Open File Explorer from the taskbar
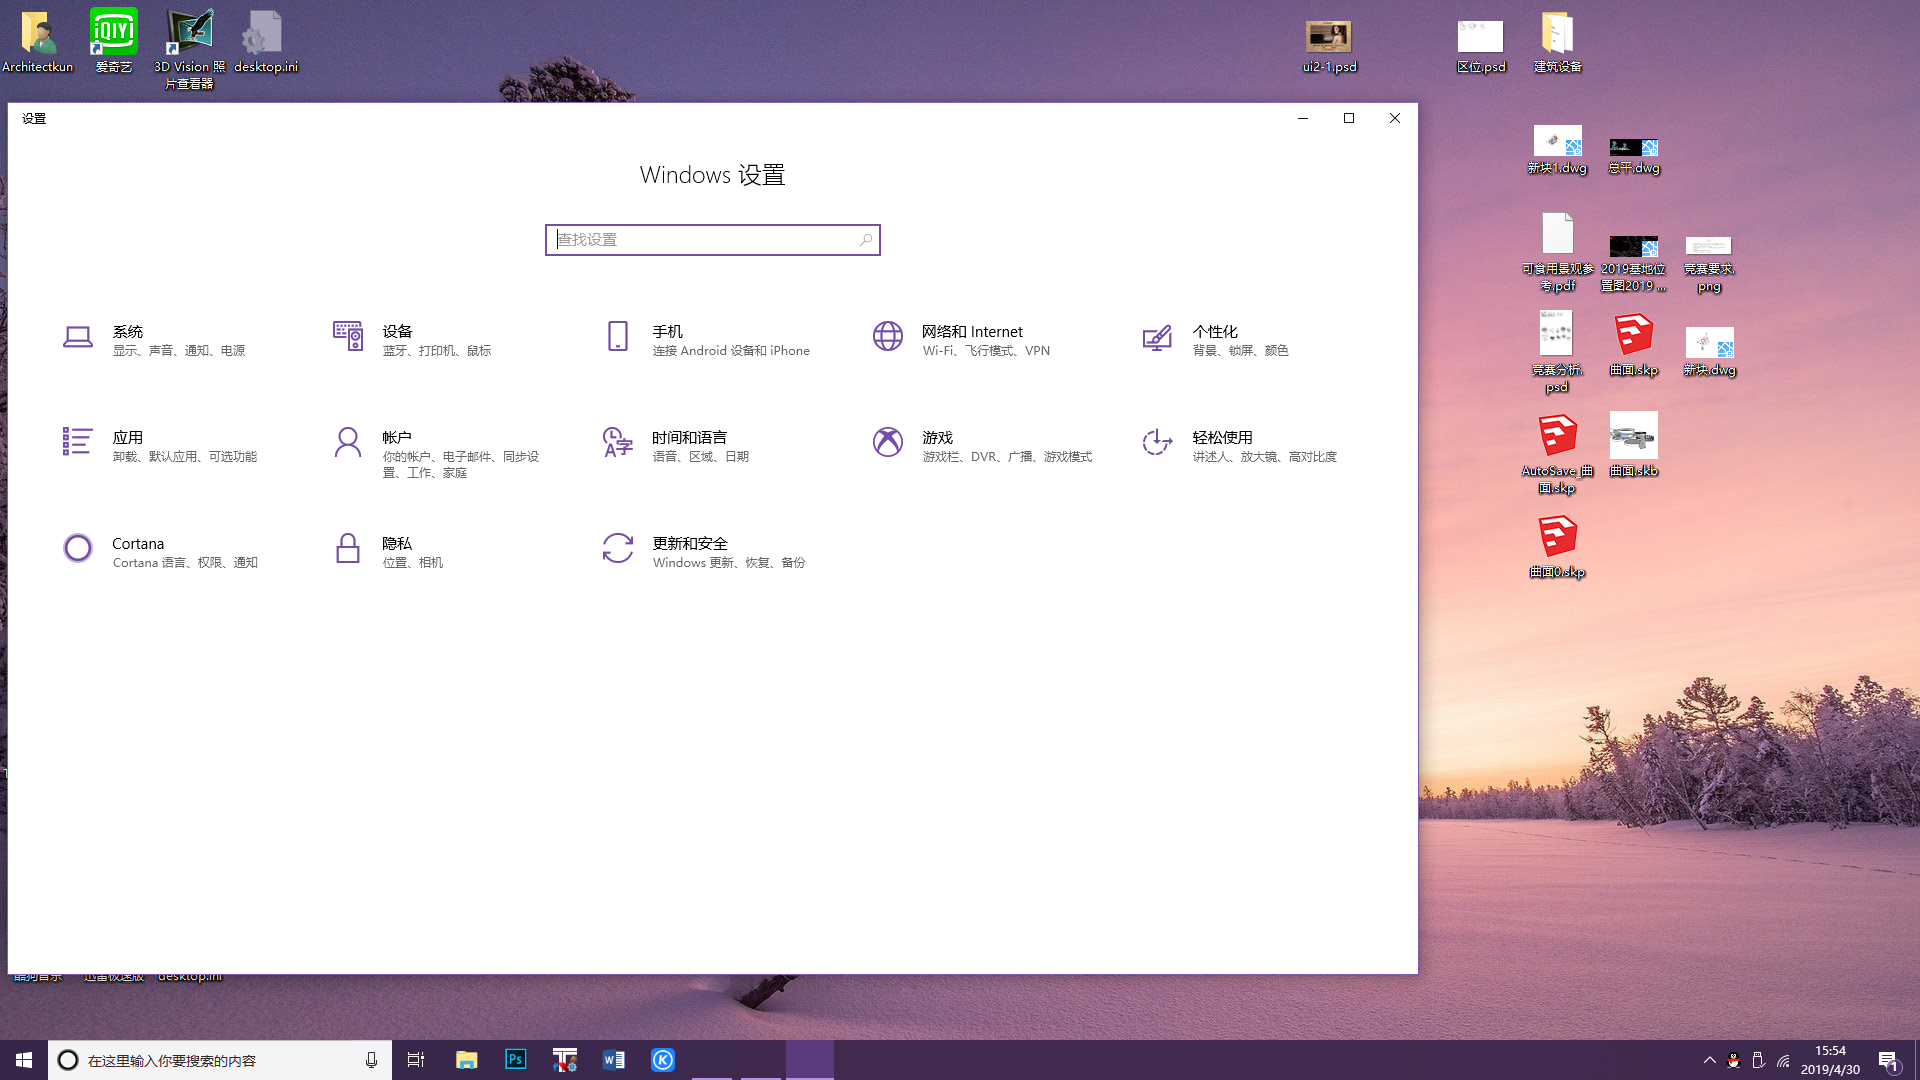 tap(466, 1060)
